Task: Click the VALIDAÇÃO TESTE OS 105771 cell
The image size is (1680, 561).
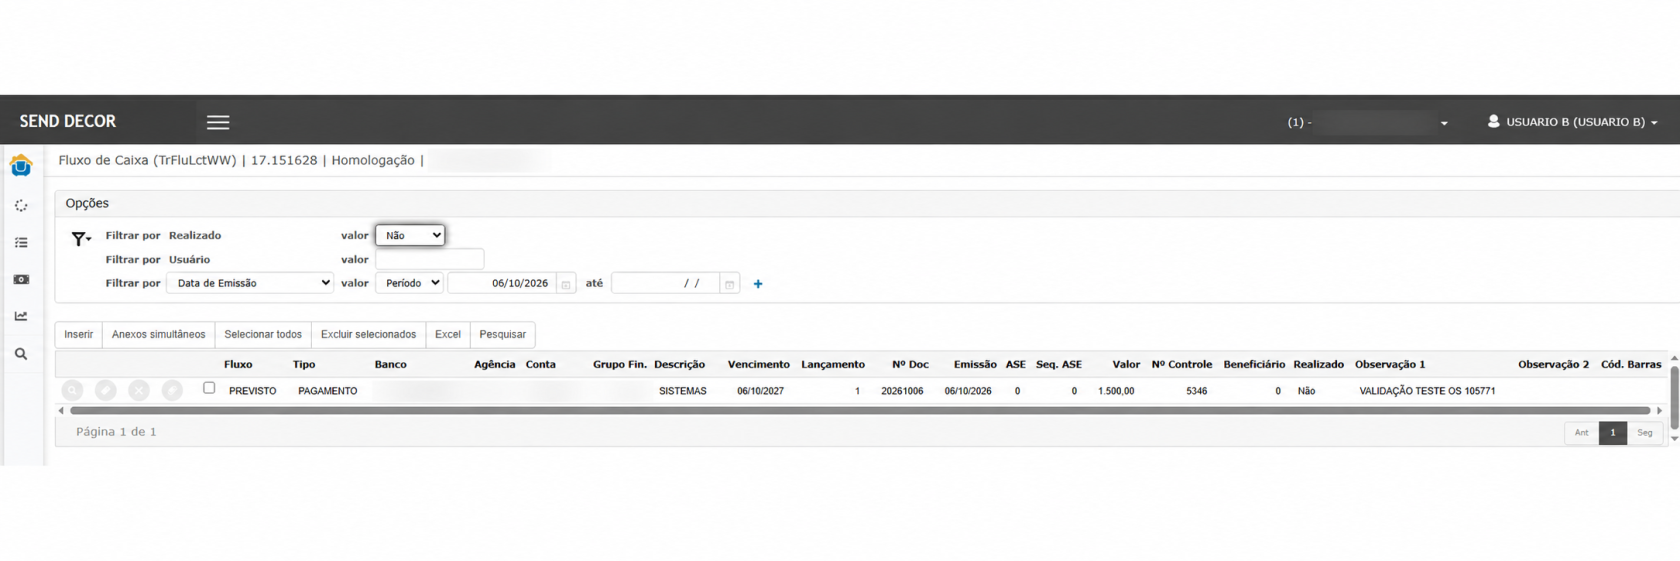Action: [1427, 391]
